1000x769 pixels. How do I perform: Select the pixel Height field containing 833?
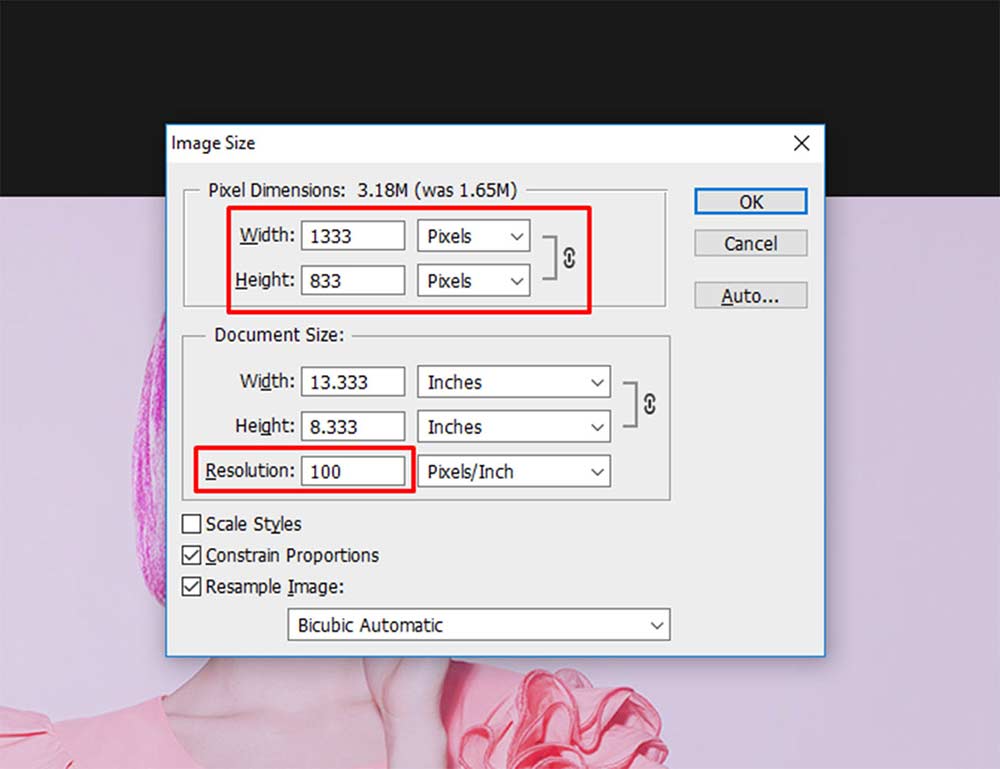[x=352, y=281]
